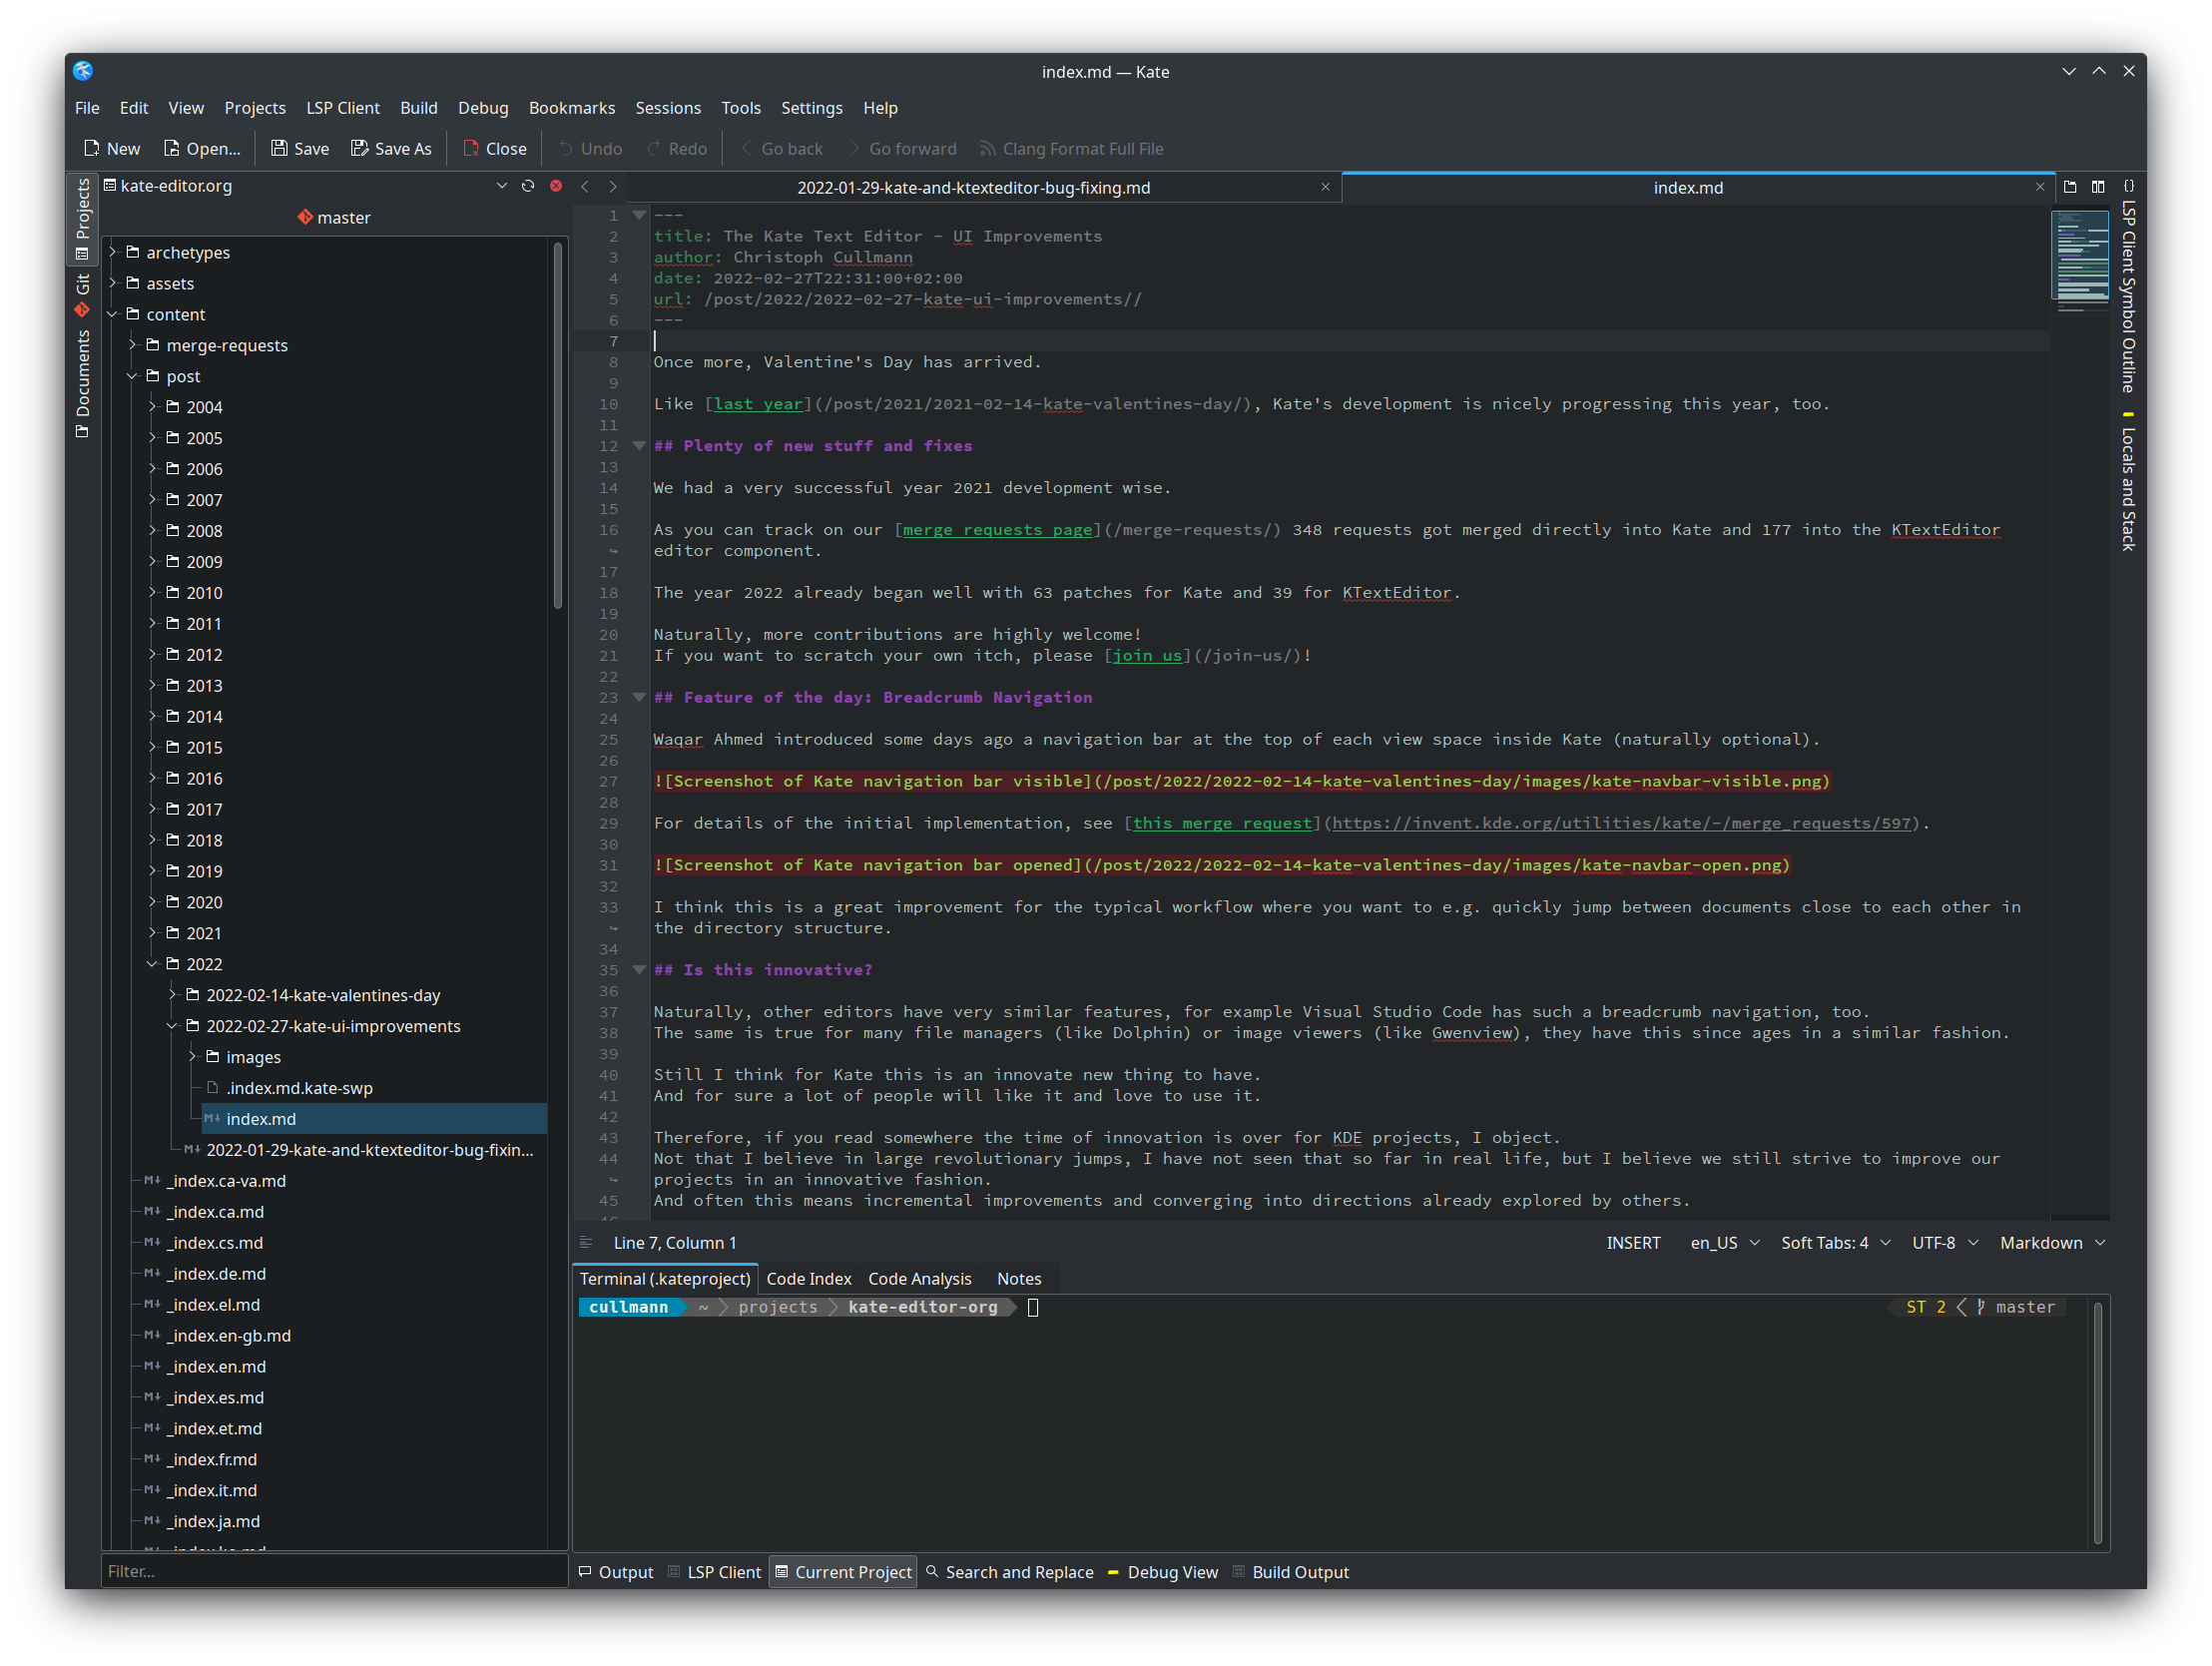Click the new tab icon right of tabs

(2070, 187)
